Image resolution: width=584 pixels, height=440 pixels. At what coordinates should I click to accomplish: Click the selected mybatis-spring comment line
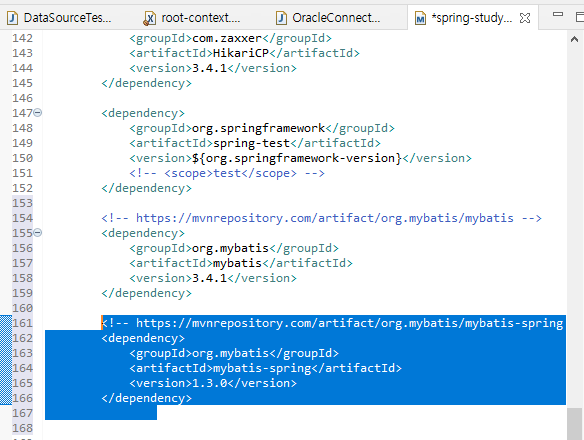tap(333, 323)
